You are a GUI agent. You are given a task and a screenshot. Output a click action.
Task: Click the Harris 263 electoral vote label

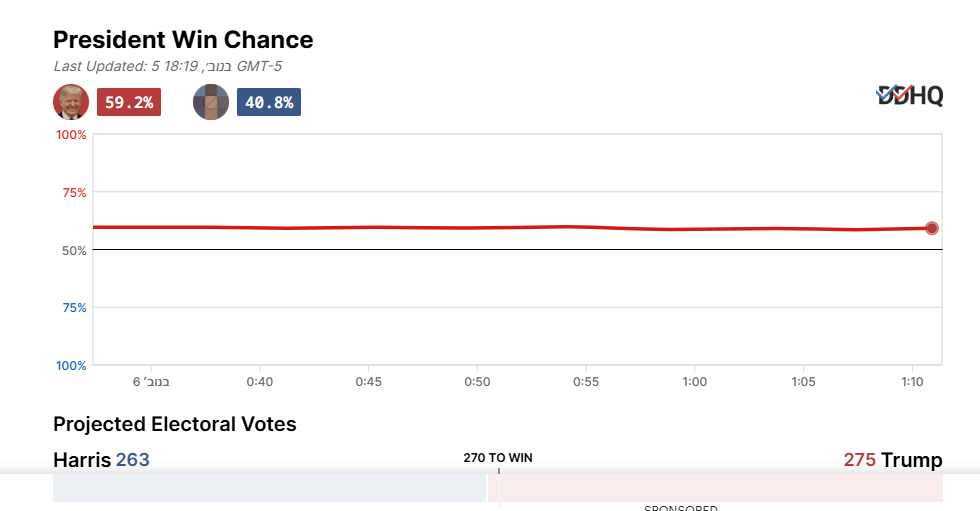pos(101,460)
